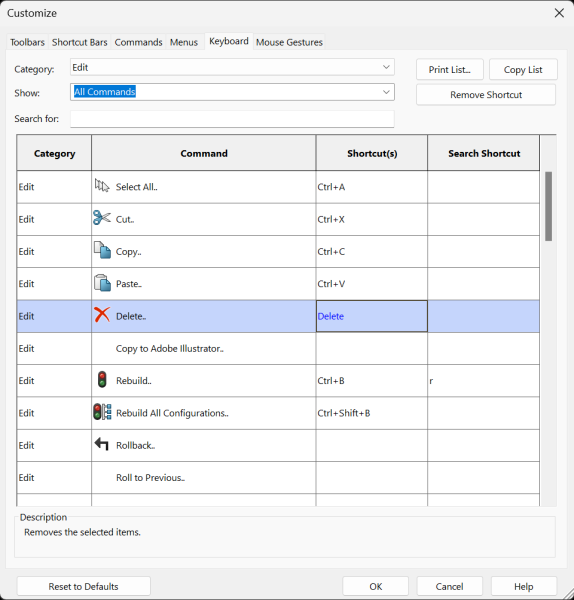574x600 pixels.
Task: Click the Copy pages icon
Action: pos(102,250)
